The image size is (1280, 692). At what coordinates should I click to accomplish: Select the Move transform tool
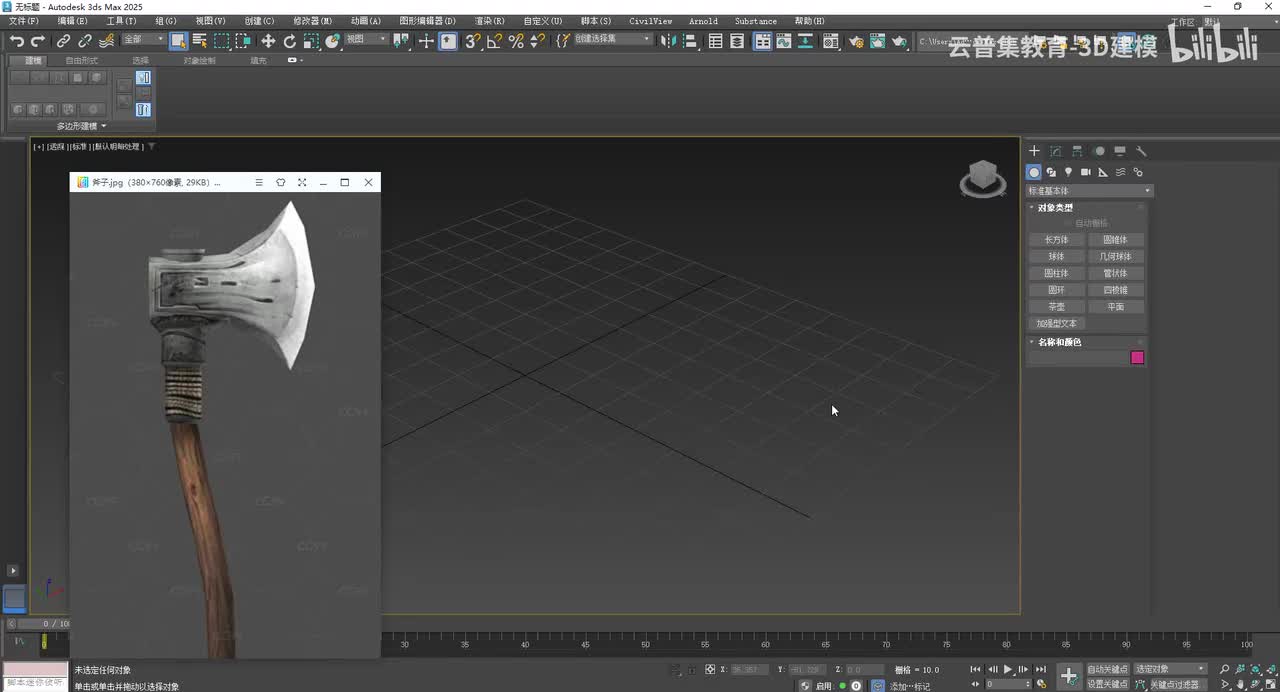(268, 41)
